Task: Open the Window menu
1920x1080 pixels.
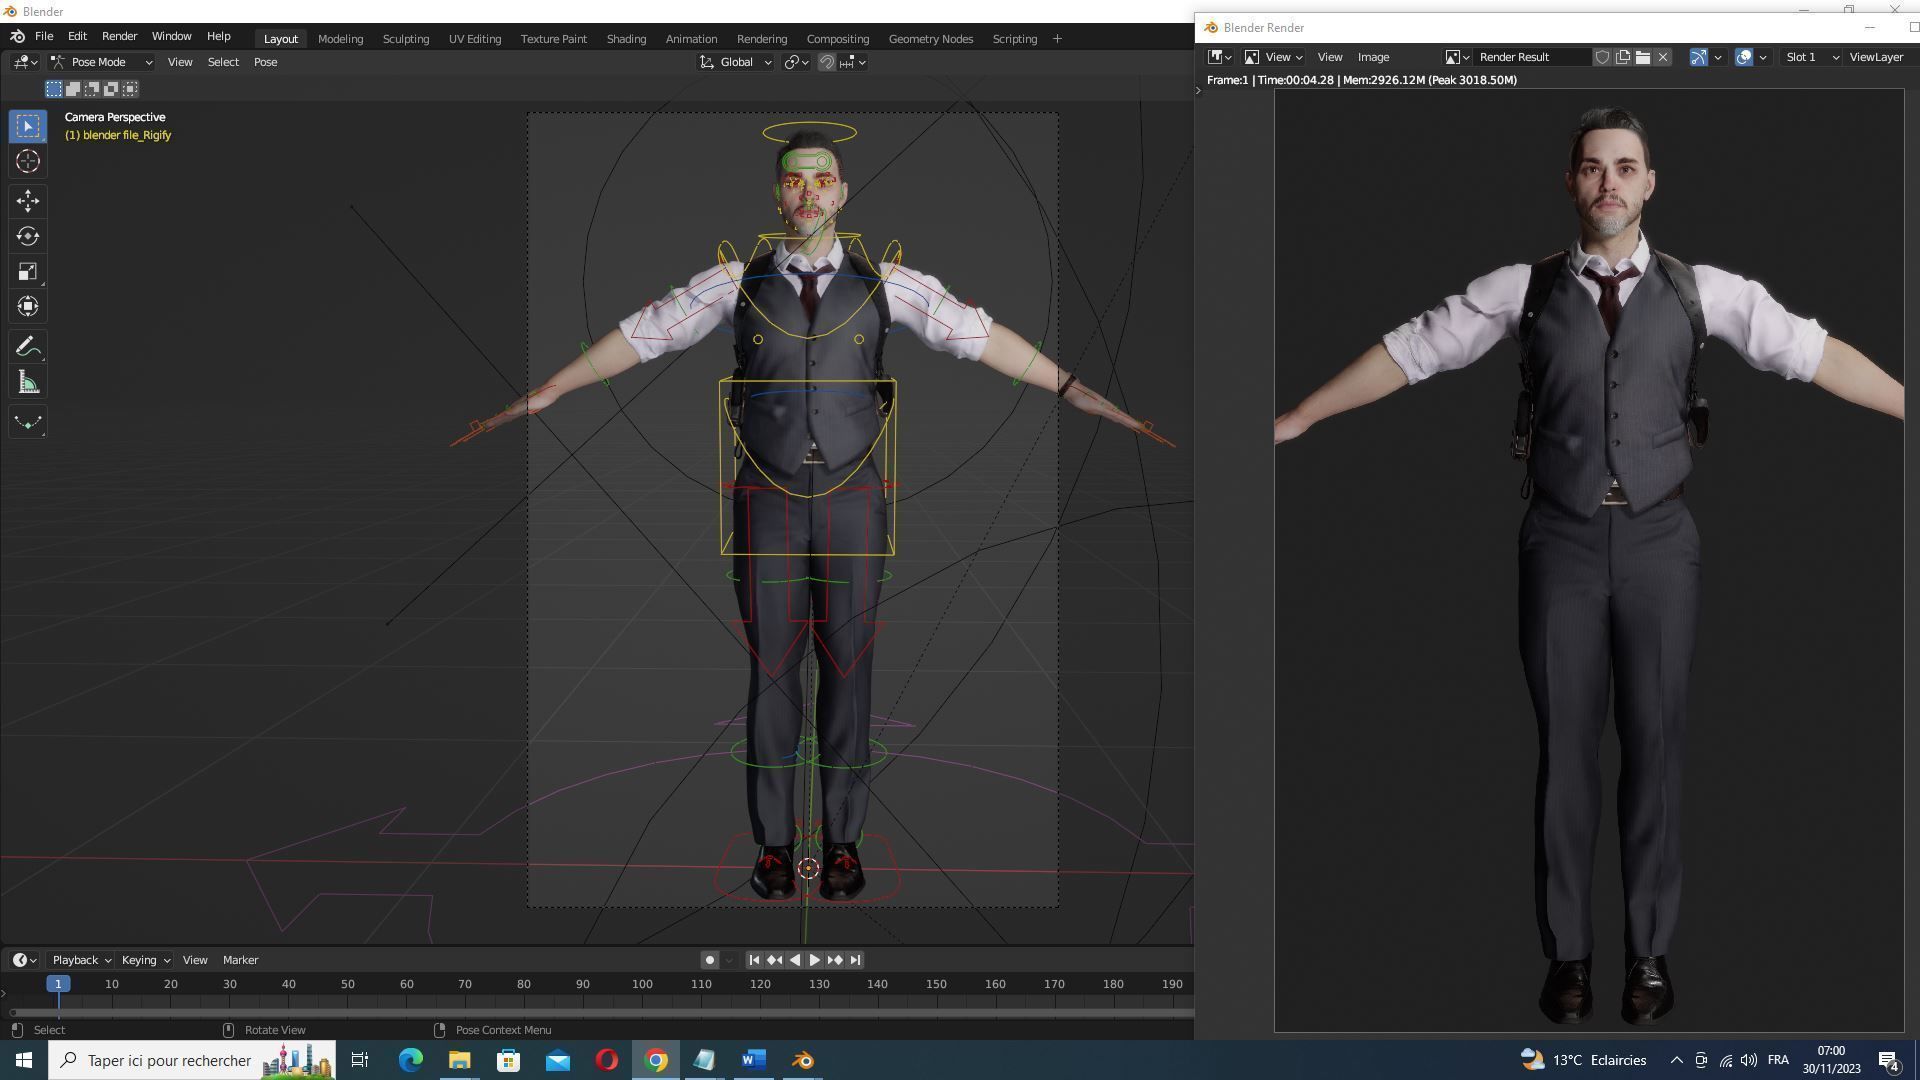Action: 171,36
